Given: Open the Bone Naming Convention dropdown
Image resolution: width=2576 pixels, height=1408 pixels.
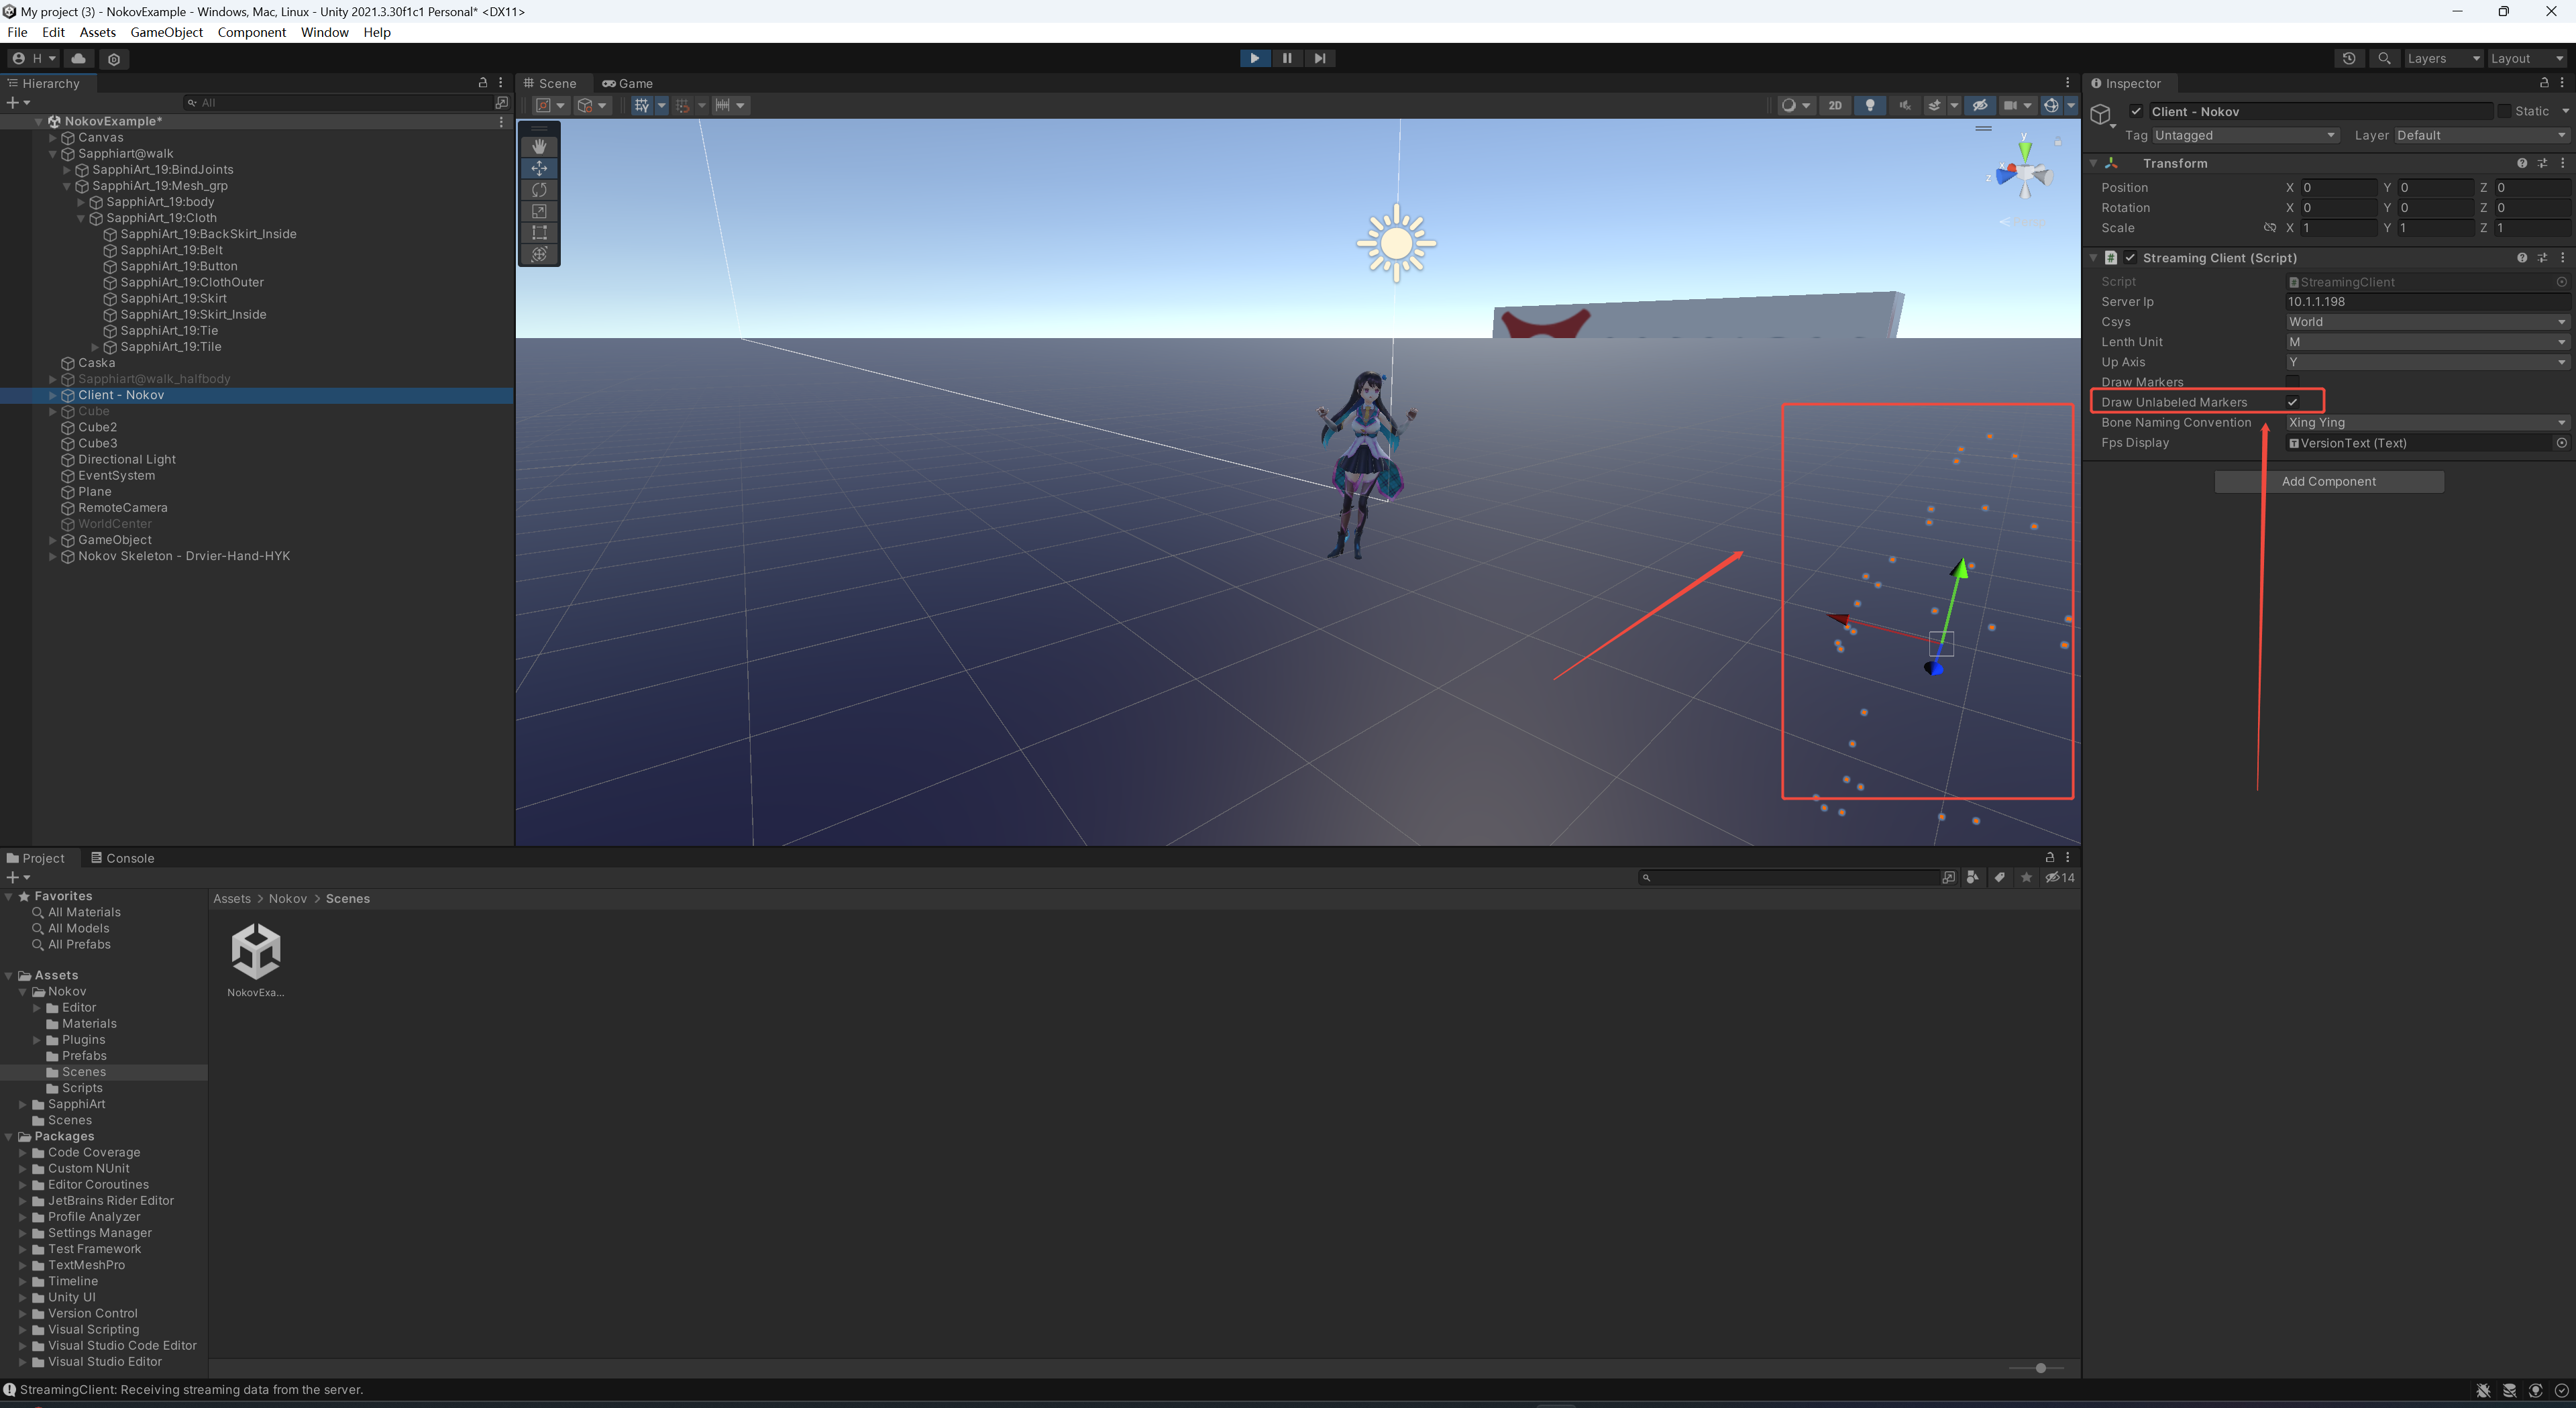Looking at the screenshot, I should click(x=2427, y=422).
